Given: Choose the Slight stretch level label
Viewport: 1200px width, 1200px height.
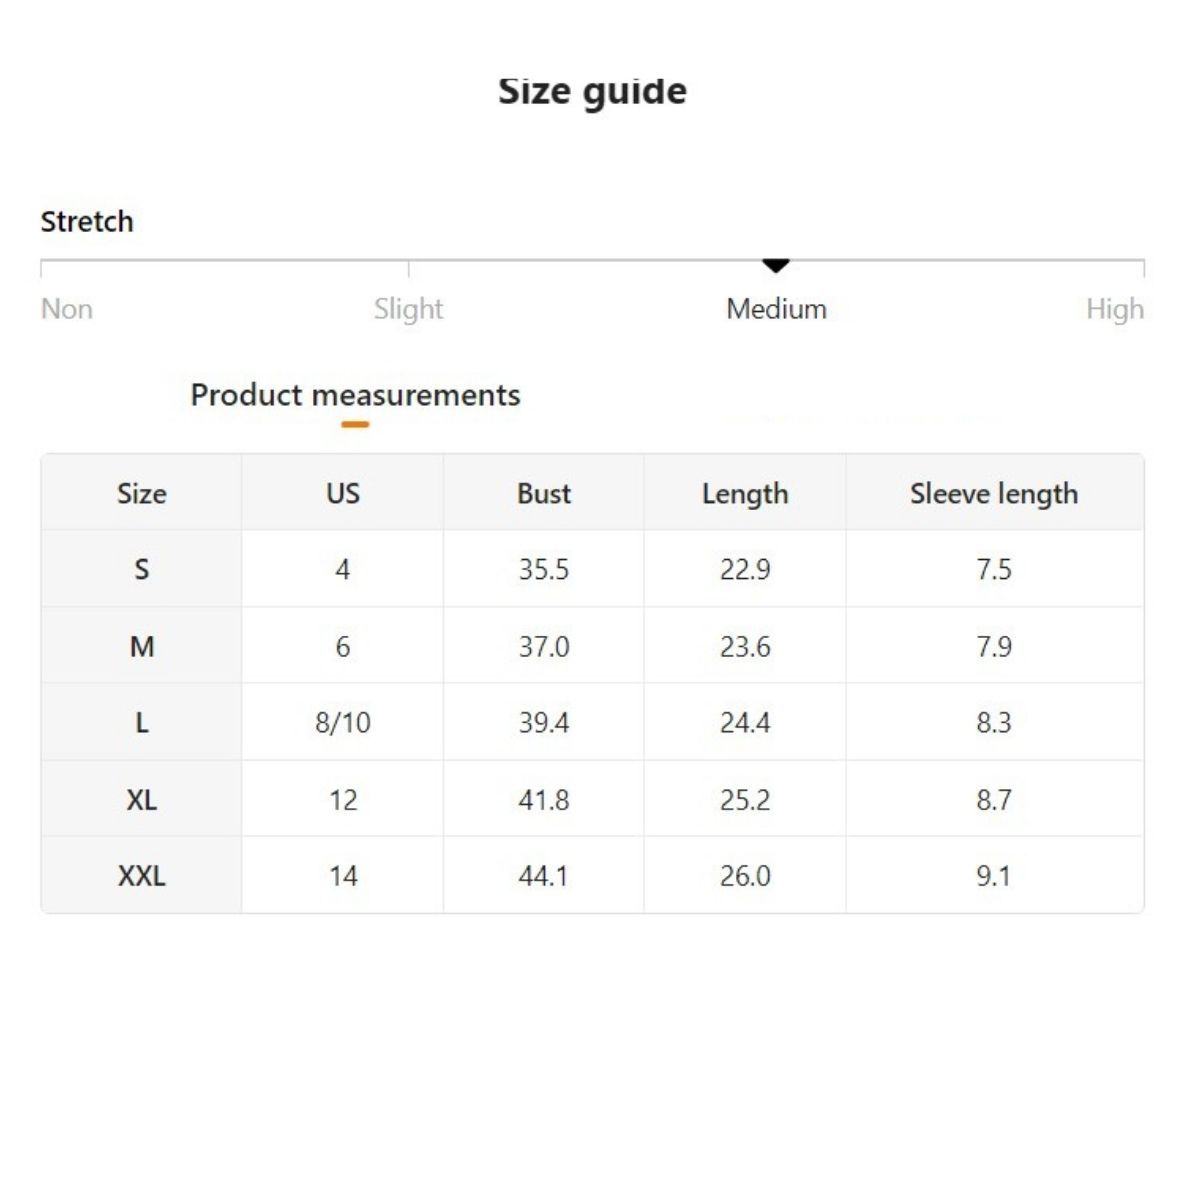Looking at the screenshot, I should 408,309.
